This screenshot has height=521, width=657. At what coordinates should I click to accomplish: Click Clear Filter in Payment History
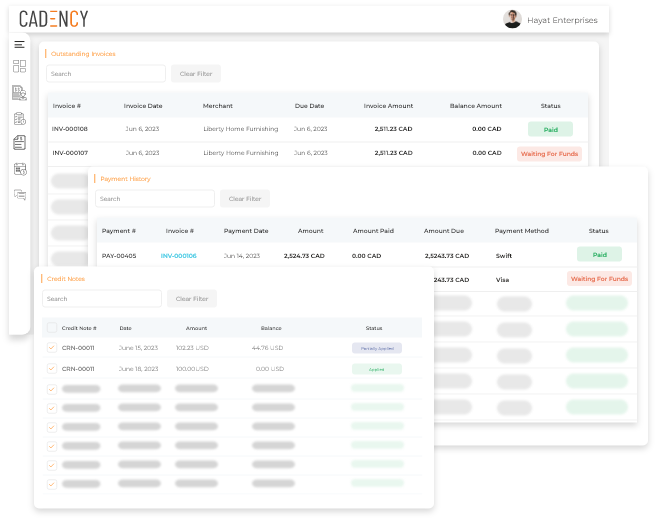click(245, 199)
